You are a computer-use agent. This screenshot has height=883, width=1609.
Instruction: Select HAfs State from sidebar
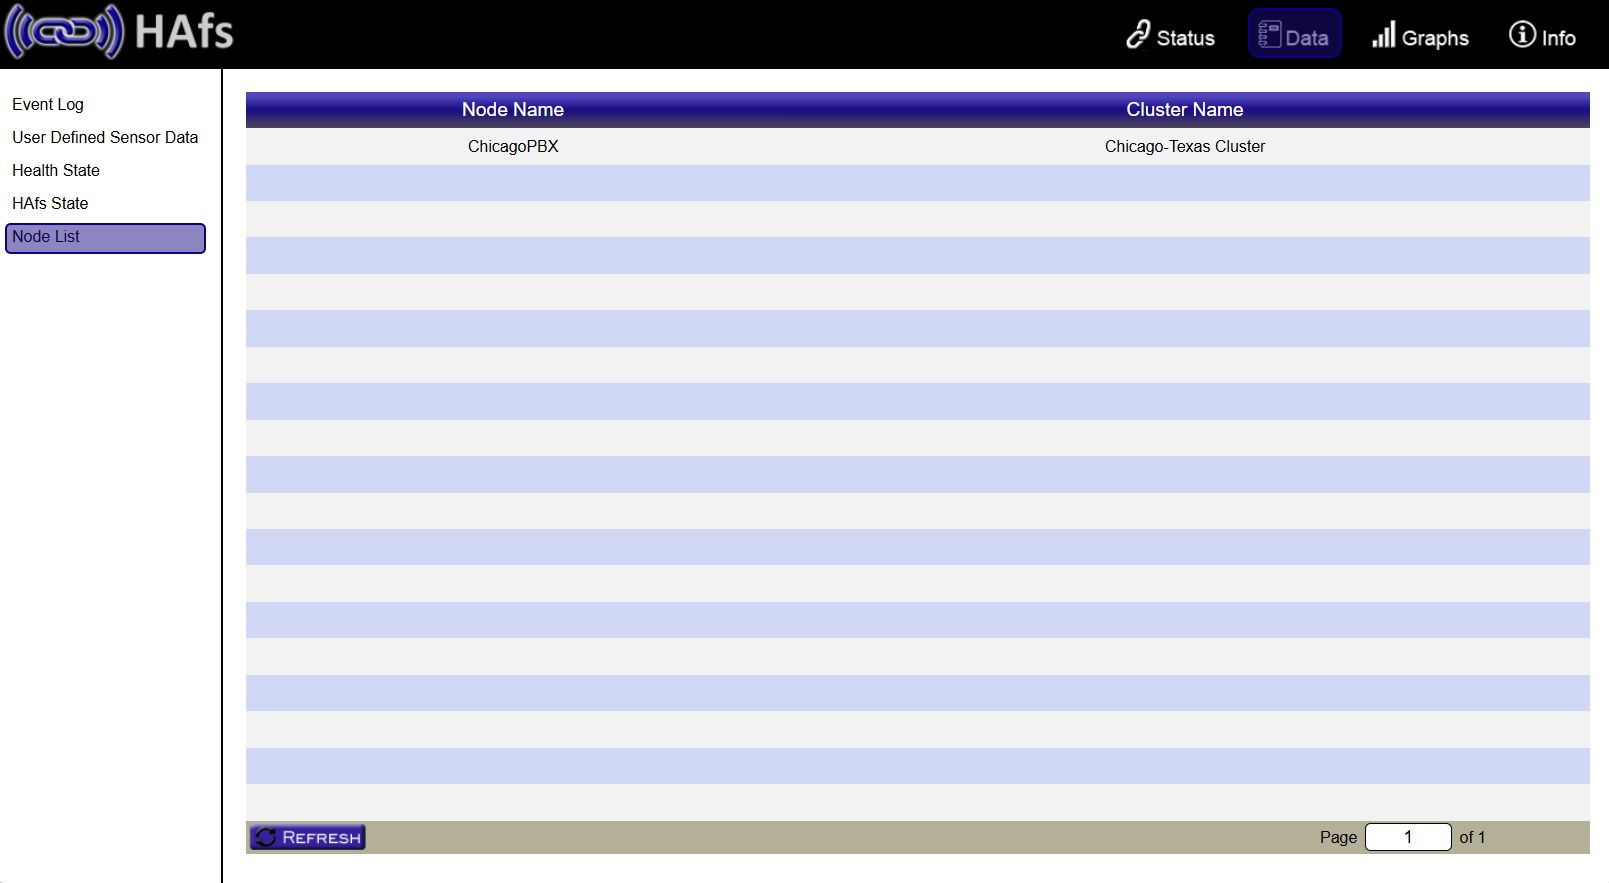pos(50,203)
